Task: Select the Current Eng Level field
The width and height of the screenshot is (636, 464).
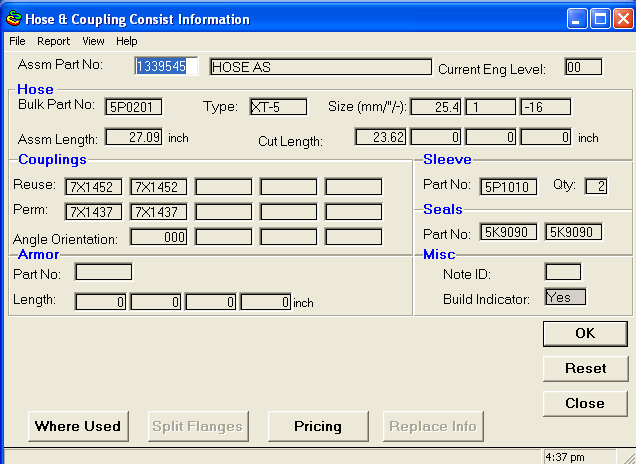Action: coord(583,67)
